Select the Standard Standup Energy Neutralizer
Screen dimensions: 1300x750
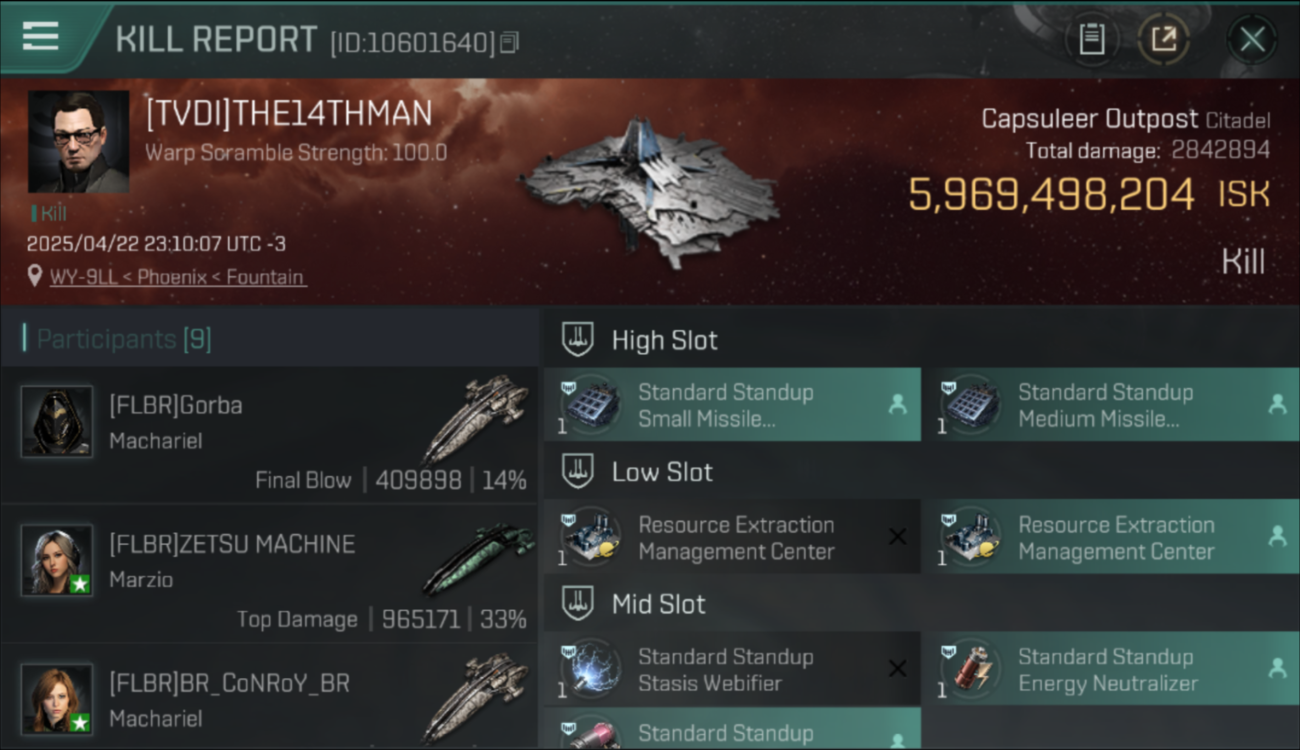[x=1112, y=669]
